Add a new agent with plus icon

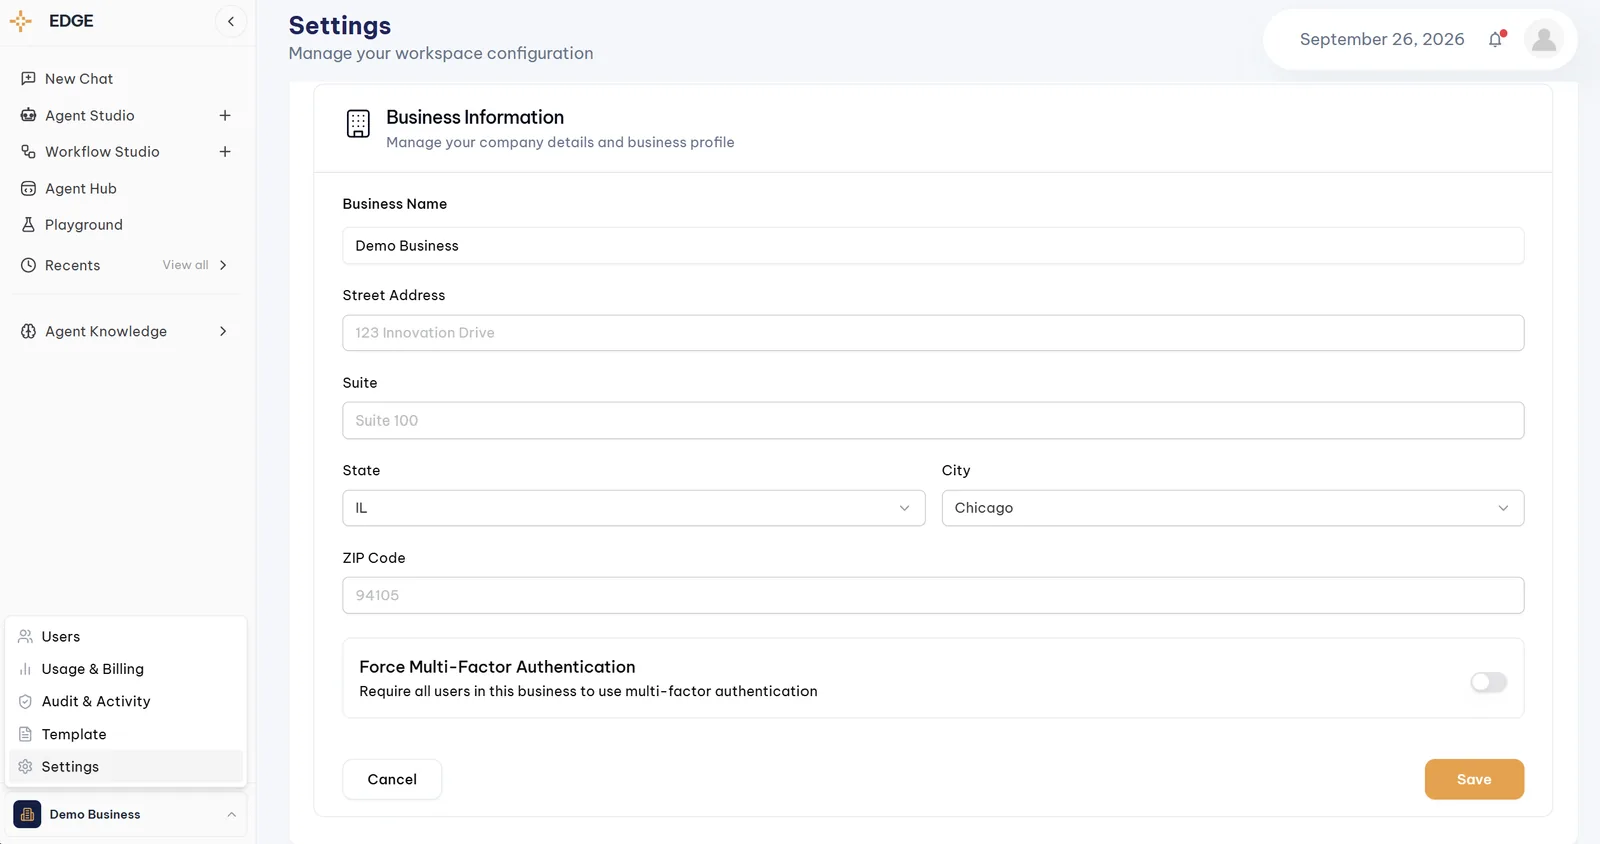pyautogui.click(x=225, y=115)
